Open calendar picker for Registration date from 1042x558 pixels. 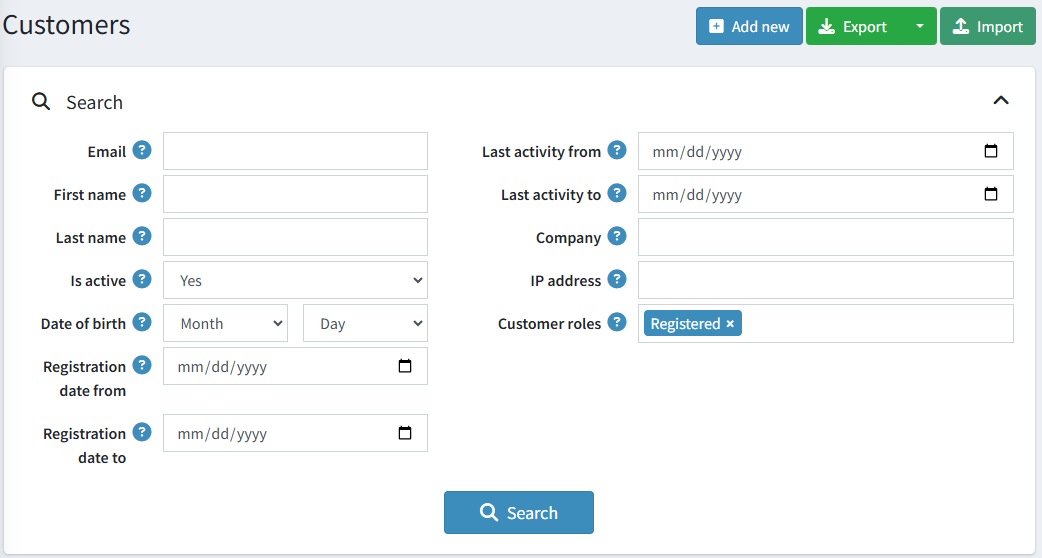405,366
